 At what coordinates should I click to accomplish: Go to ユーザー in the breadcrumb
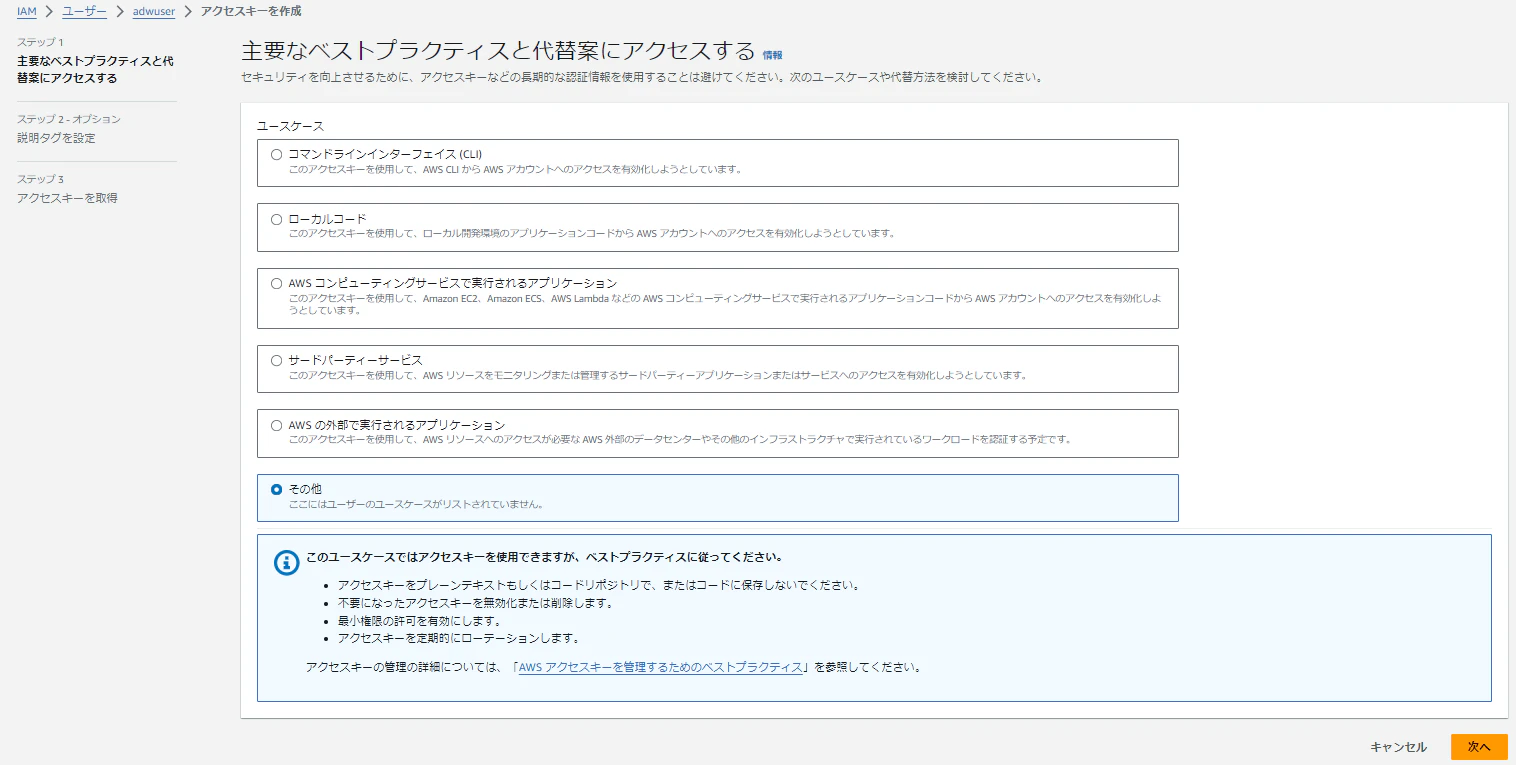(x=85, y=11)
